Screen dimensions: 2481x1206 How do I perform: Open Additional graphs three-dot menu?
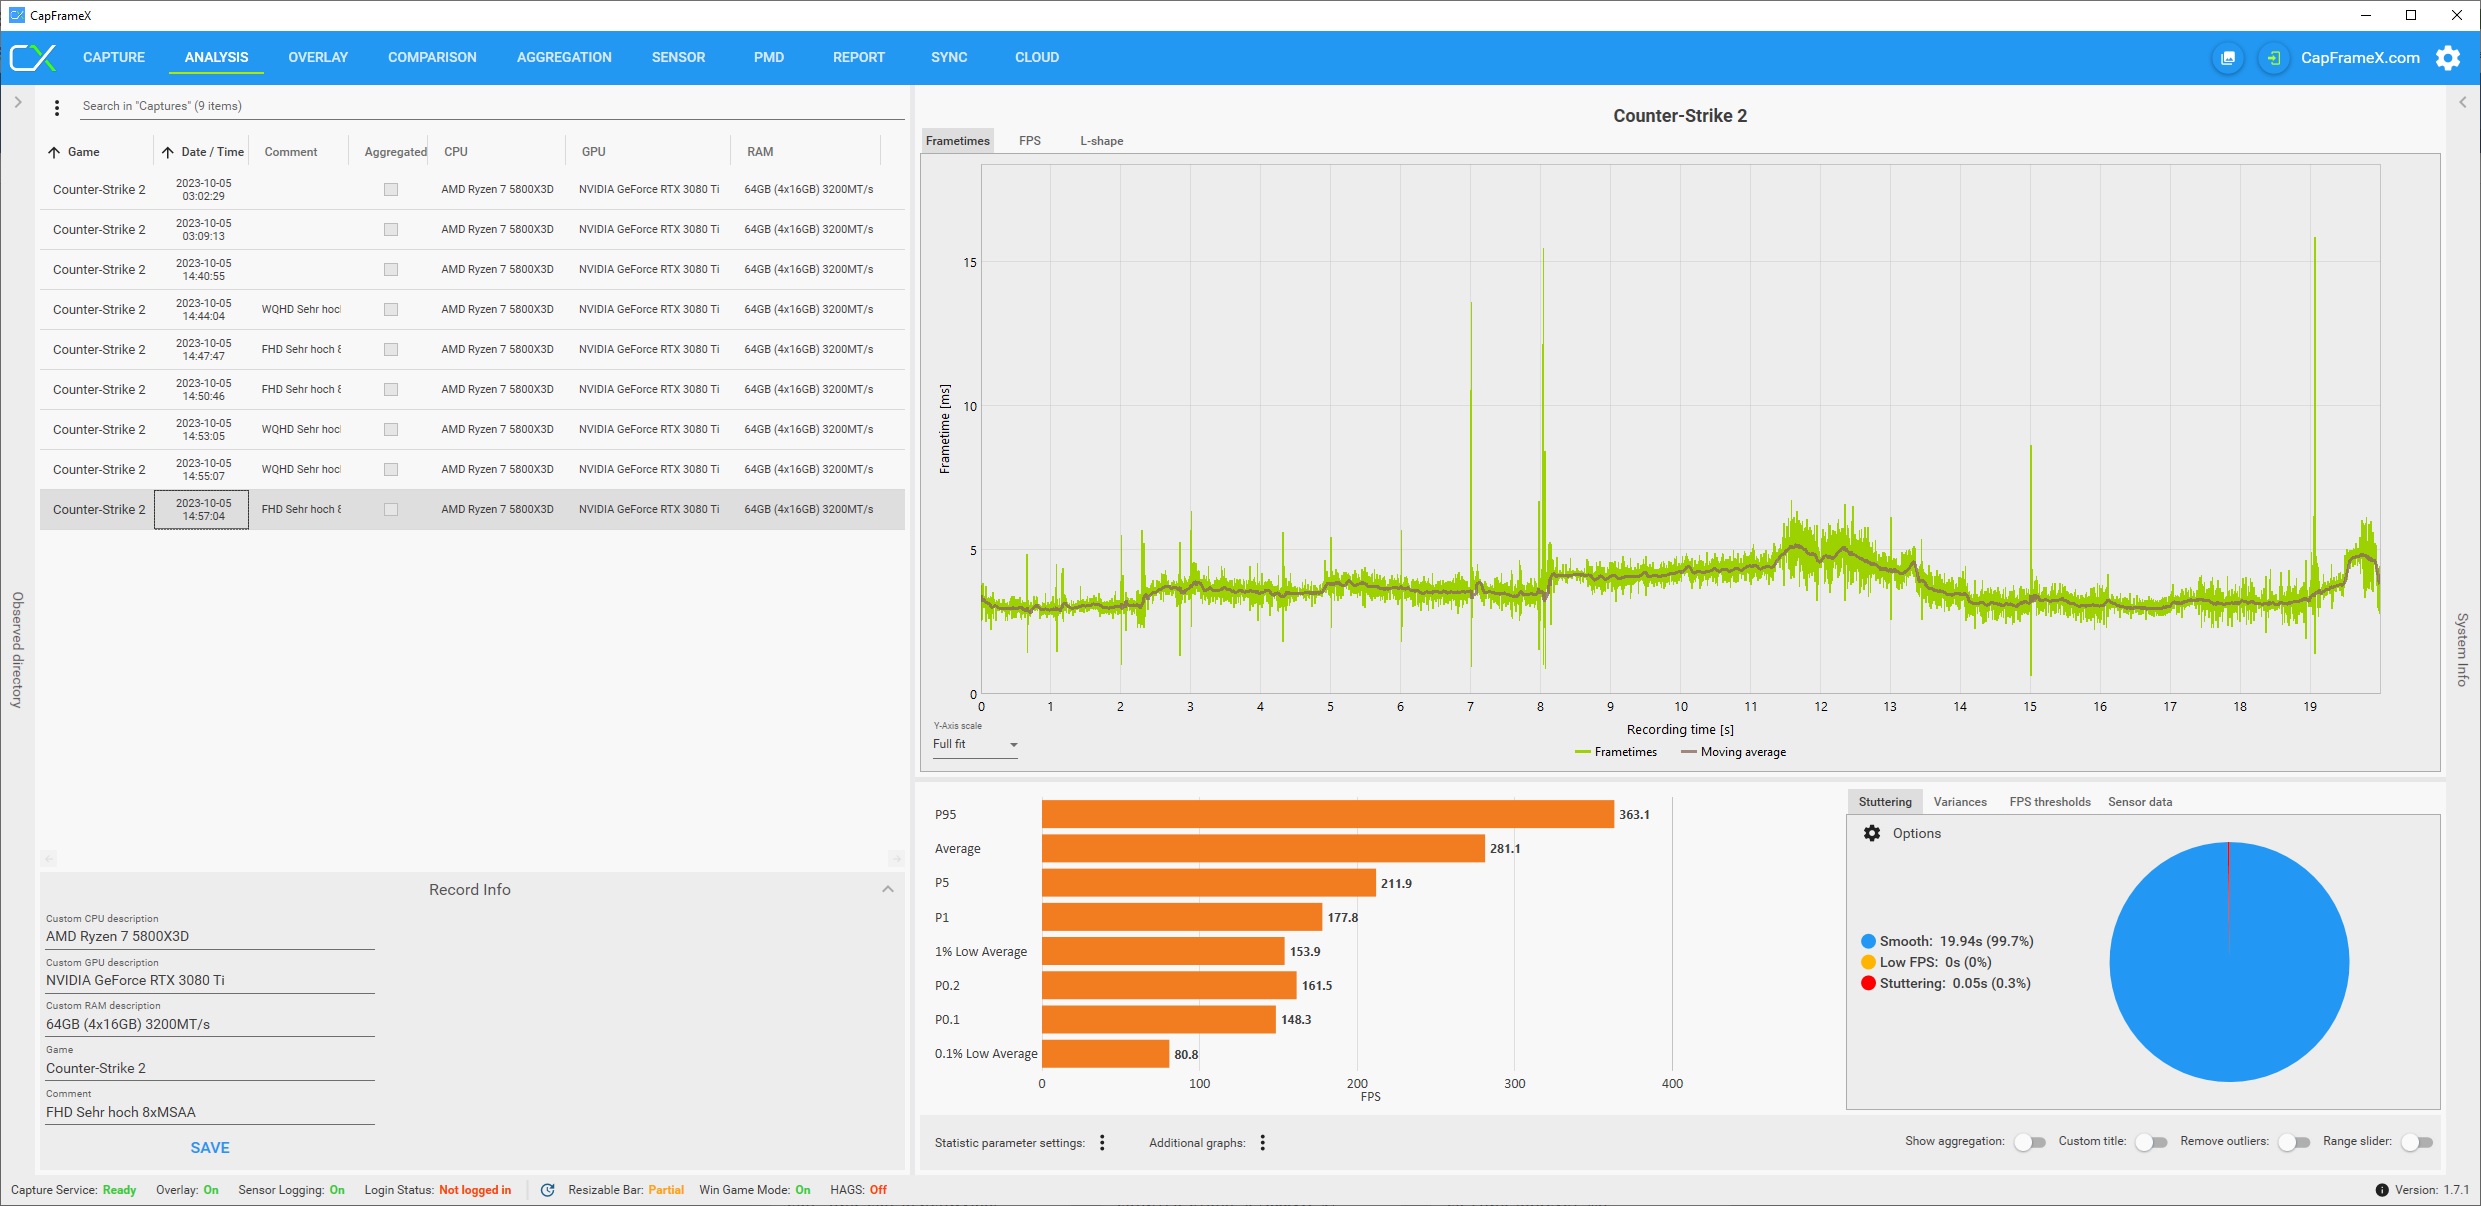[x=1262, y=1142]
